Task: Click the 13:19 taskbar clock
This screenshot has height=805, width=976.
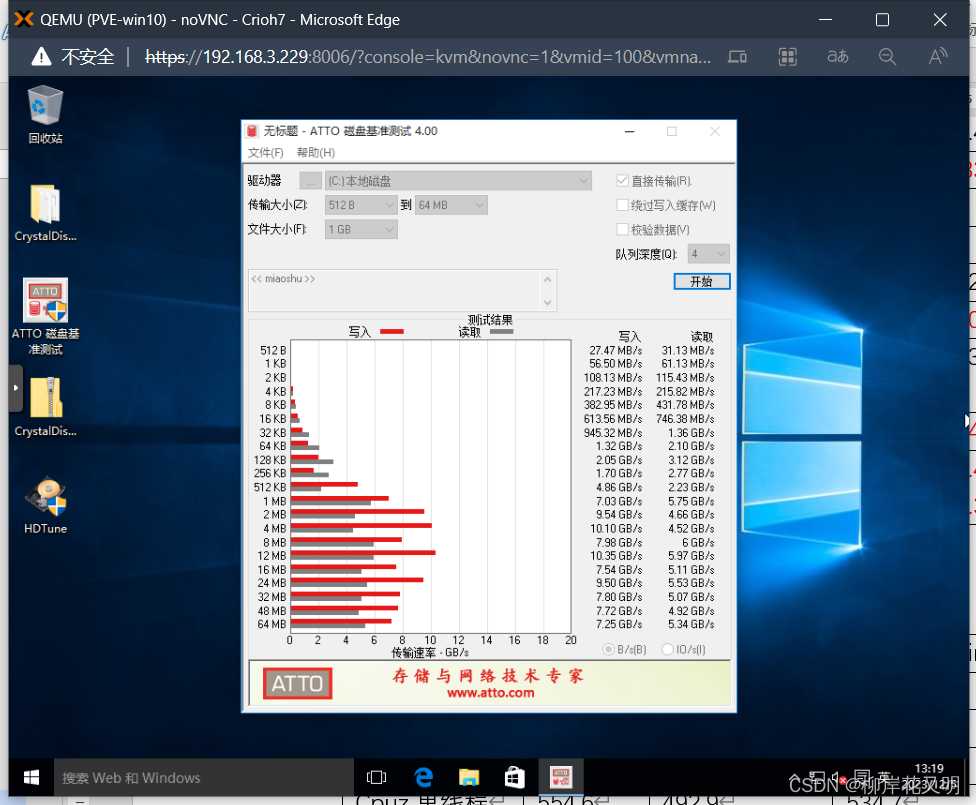Action: click(x=929, y=768)
